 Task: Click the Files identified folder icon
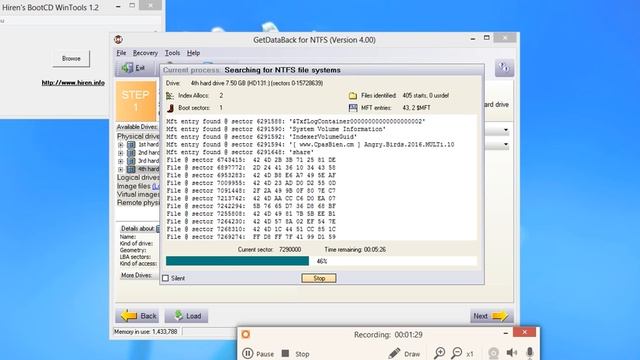[353, 96]
